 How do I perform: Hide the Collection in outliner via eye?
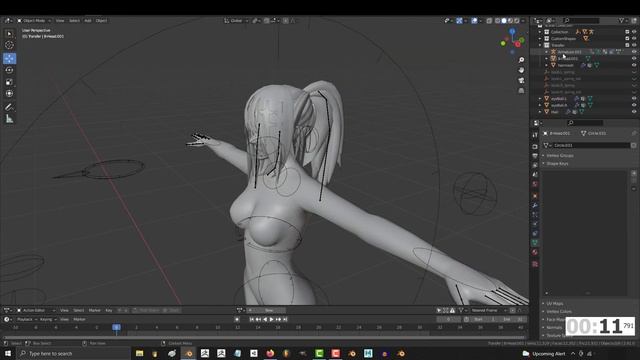point(634,32)
